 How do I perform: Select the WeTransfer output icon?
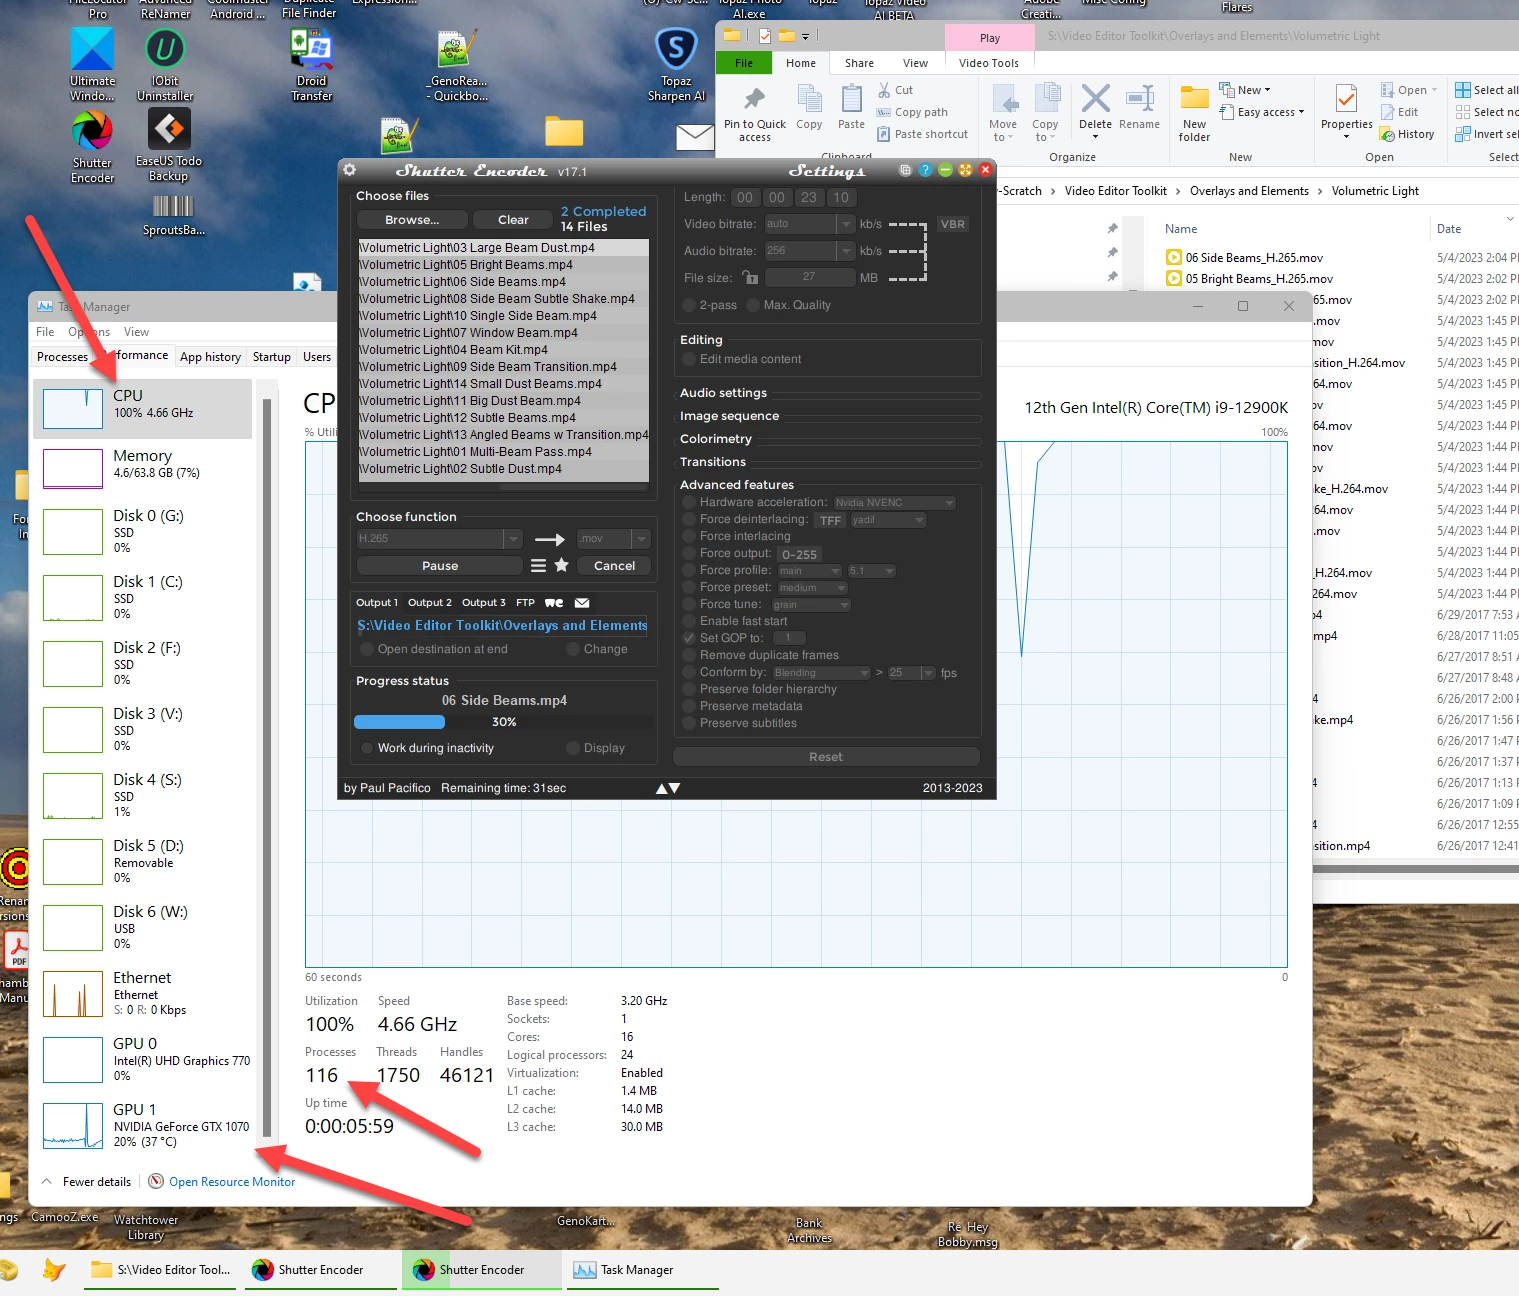tap(554, 603)
